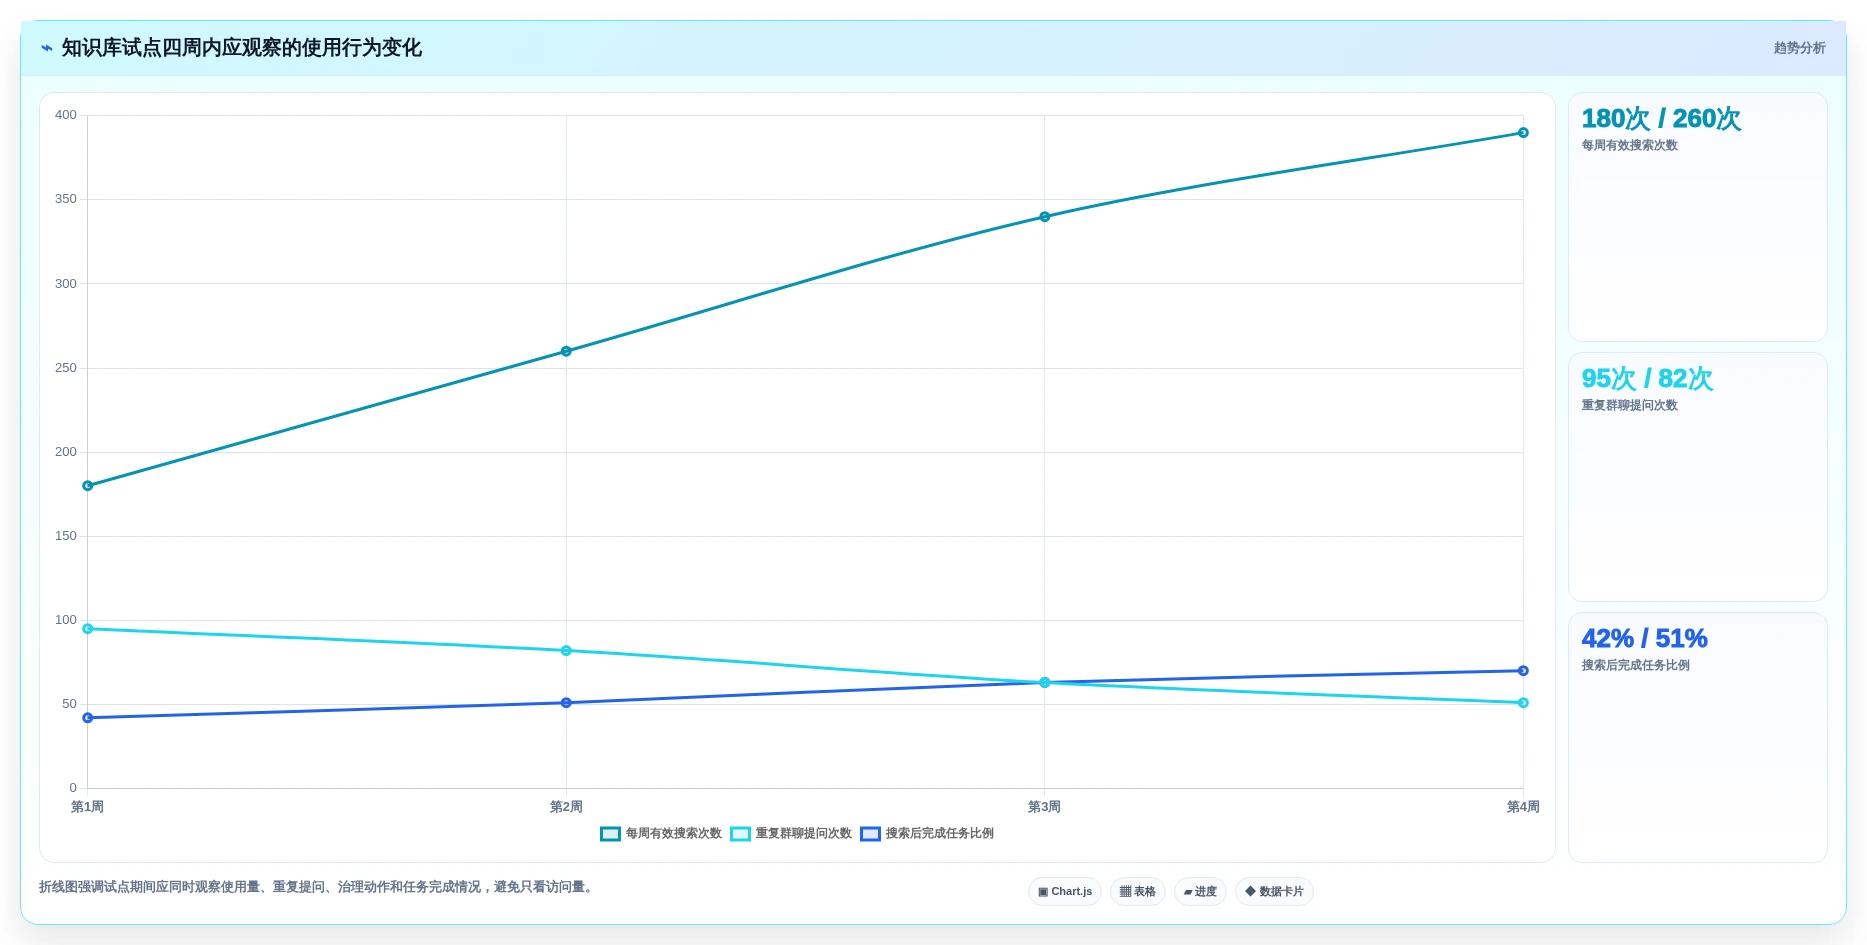The image size is (1867, 945).
Task: Click the 表格 tag chip
Action: 1138,892
